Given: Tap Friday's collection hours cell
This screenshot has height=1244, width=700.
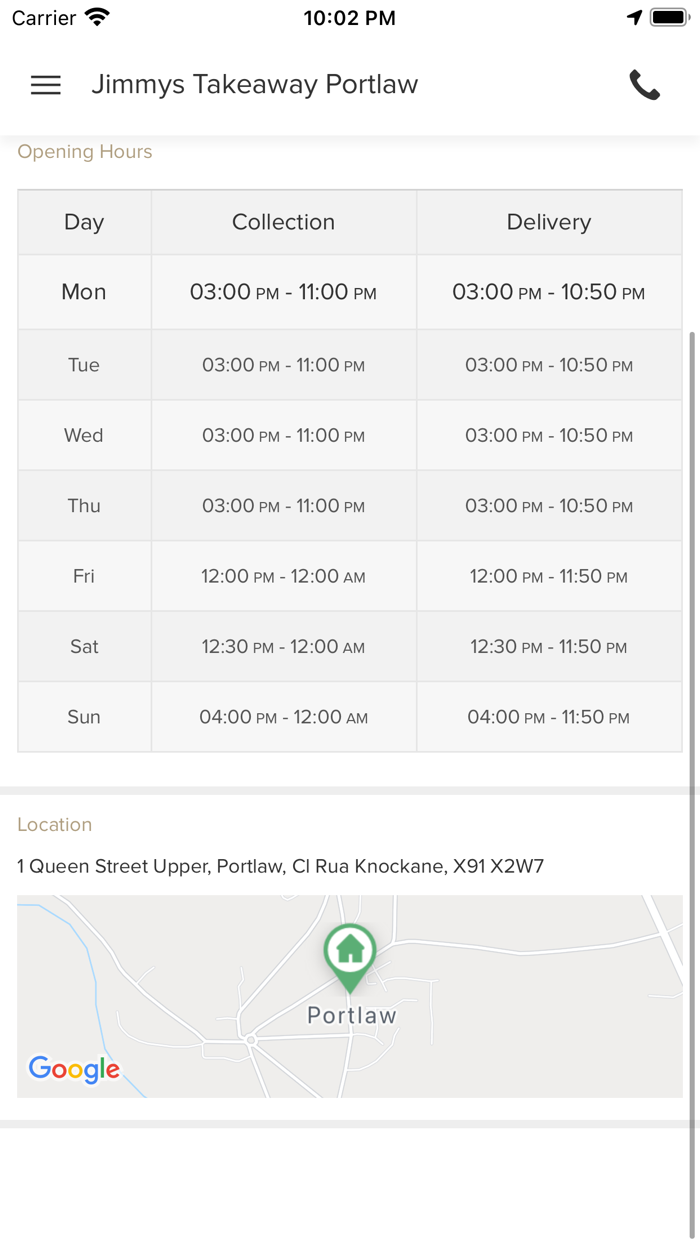Looking at the screenshot, I should (x=283, y=577).
